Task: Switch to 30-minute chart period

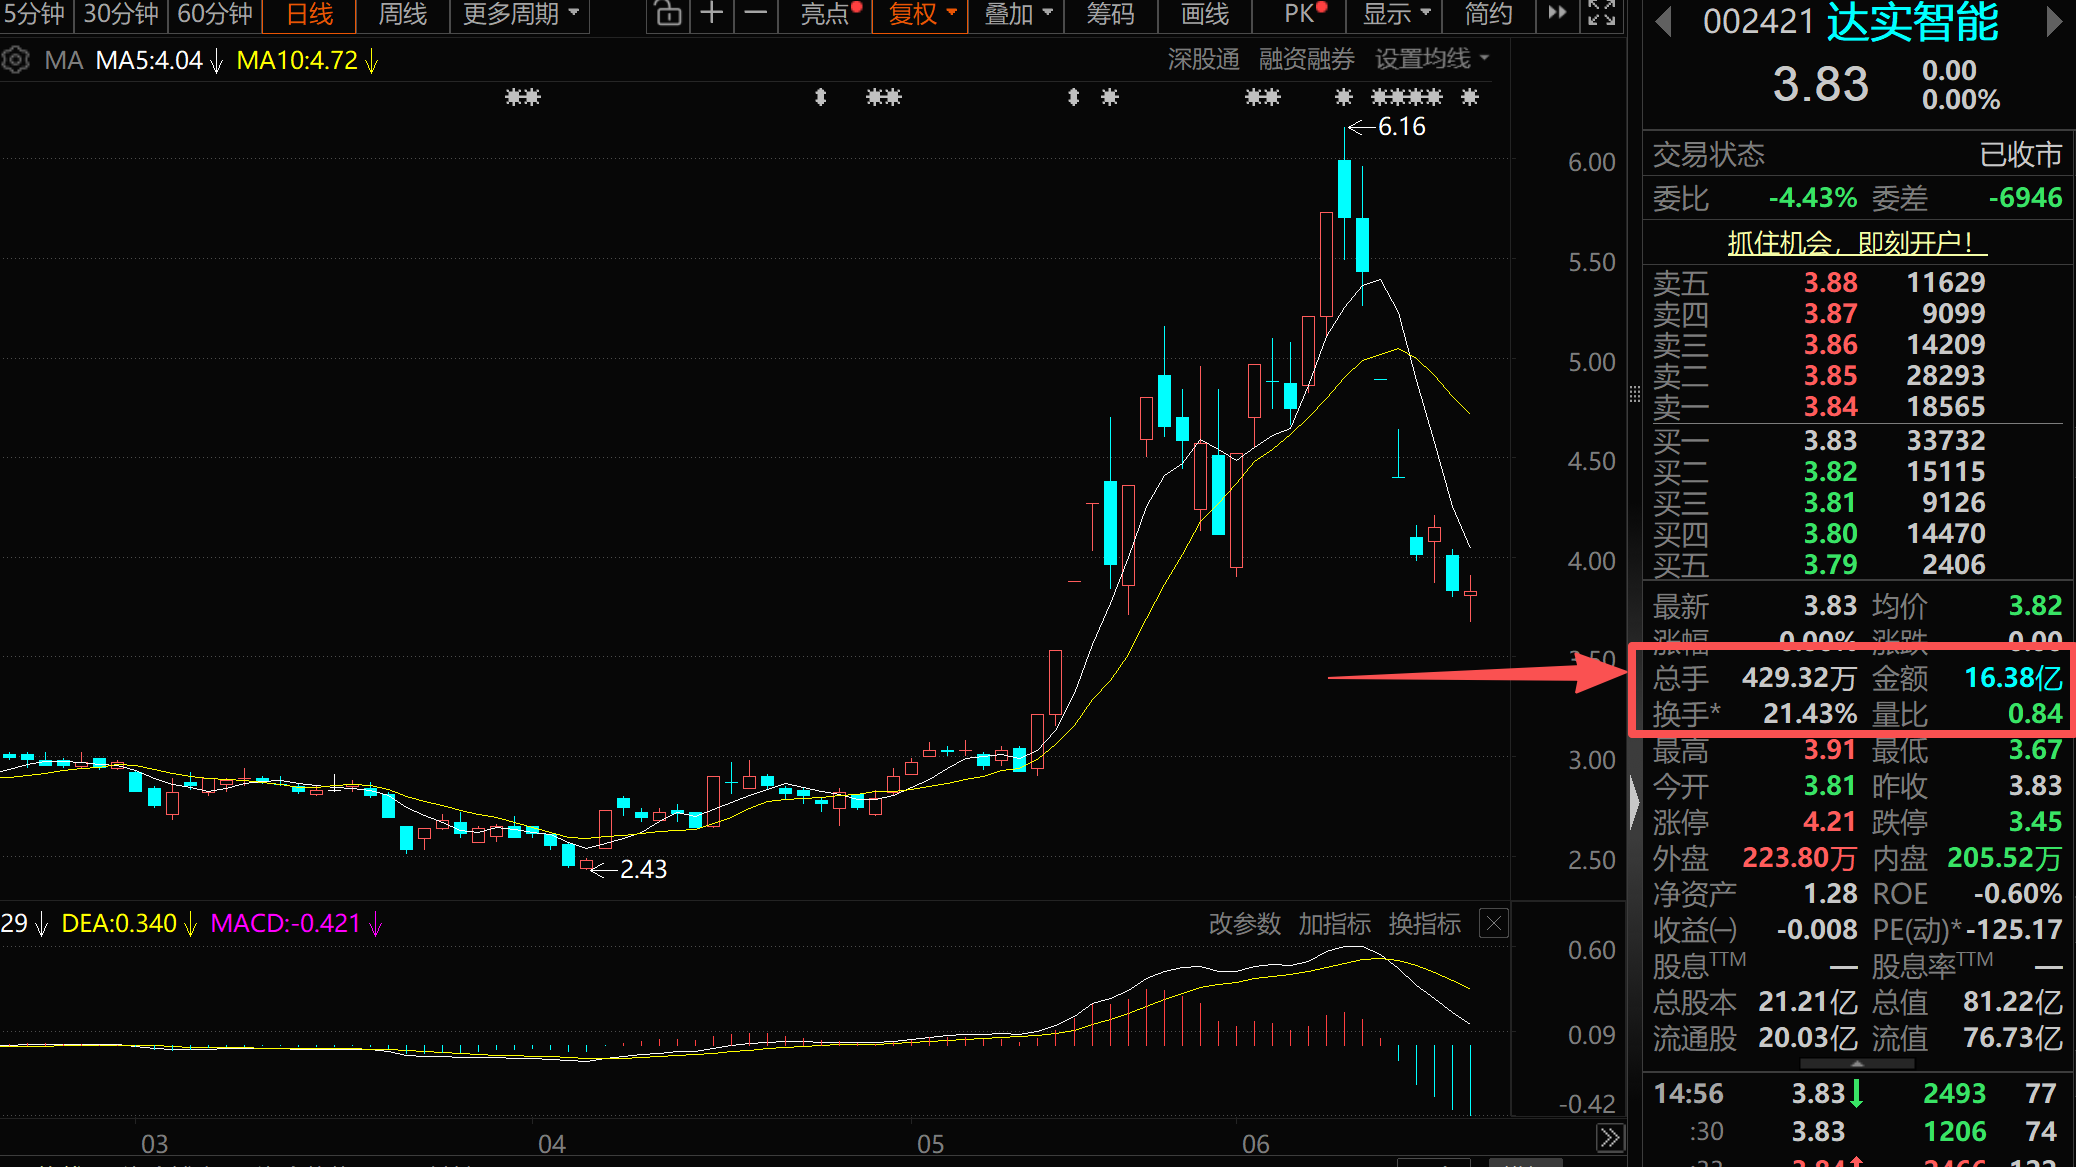Action: 121,14
